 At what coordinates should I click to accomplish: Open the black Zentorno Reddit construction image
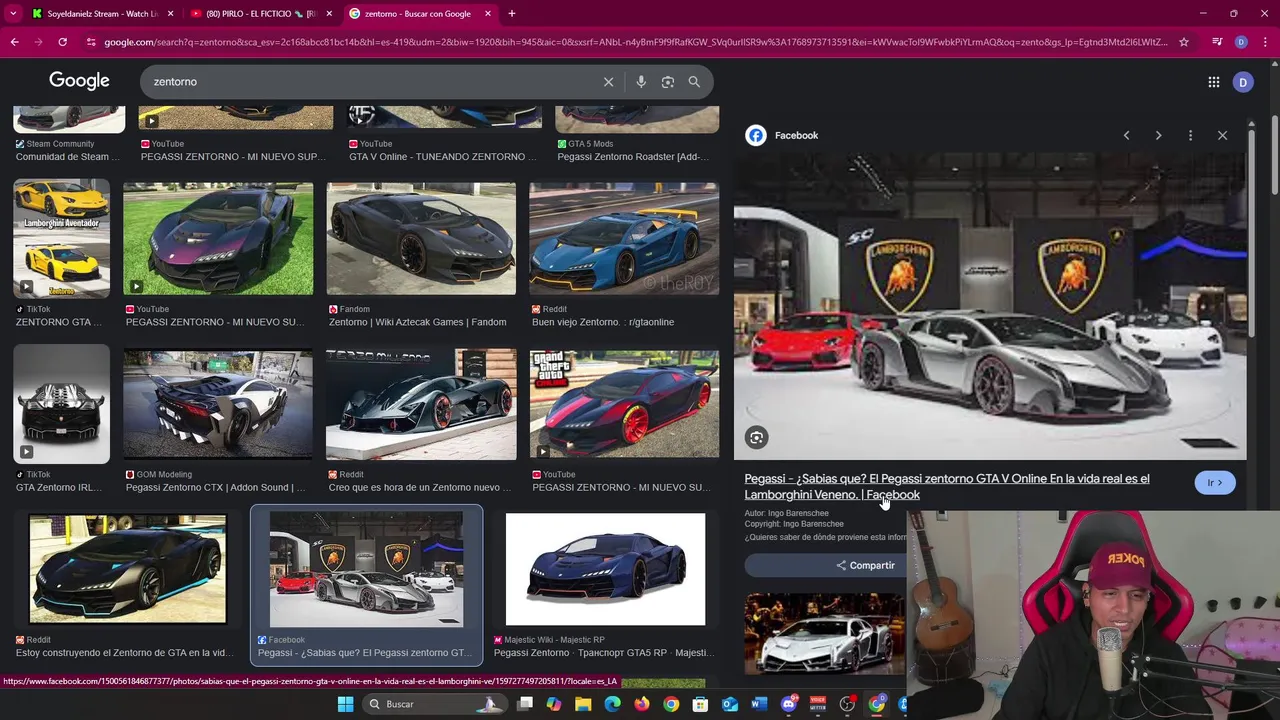[128, 569]
